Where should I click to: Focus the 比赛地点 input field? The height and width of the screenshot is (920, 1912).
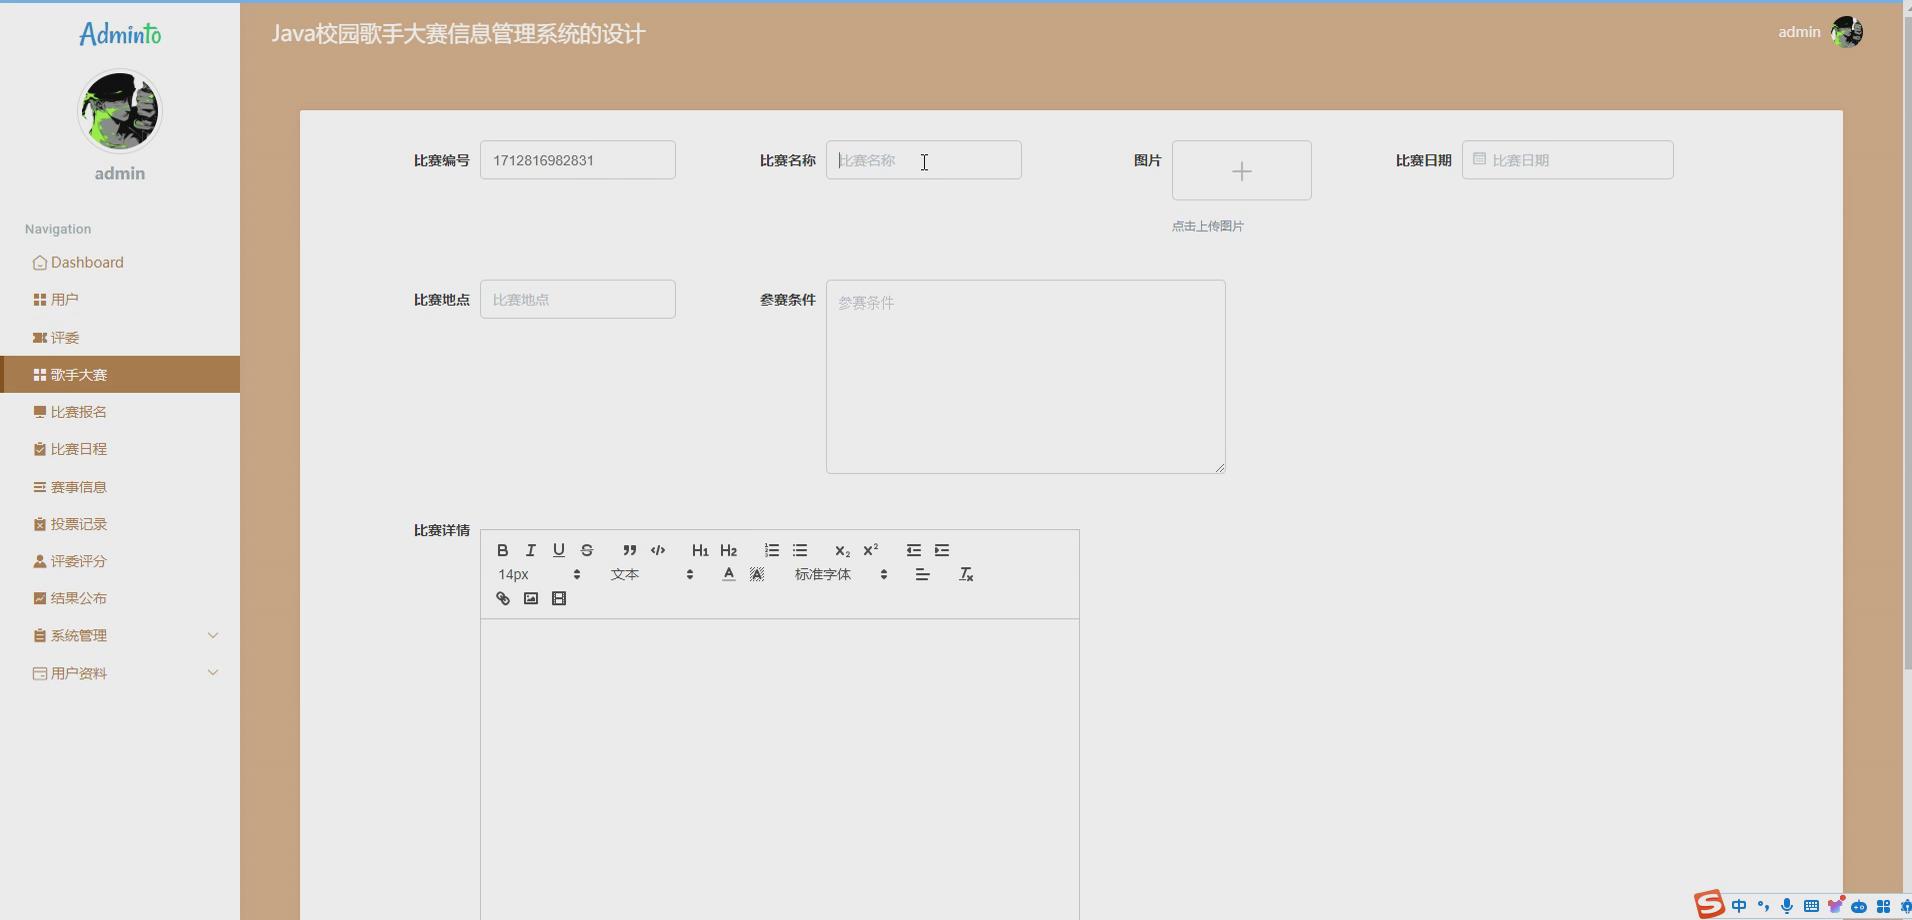[578, 299]
